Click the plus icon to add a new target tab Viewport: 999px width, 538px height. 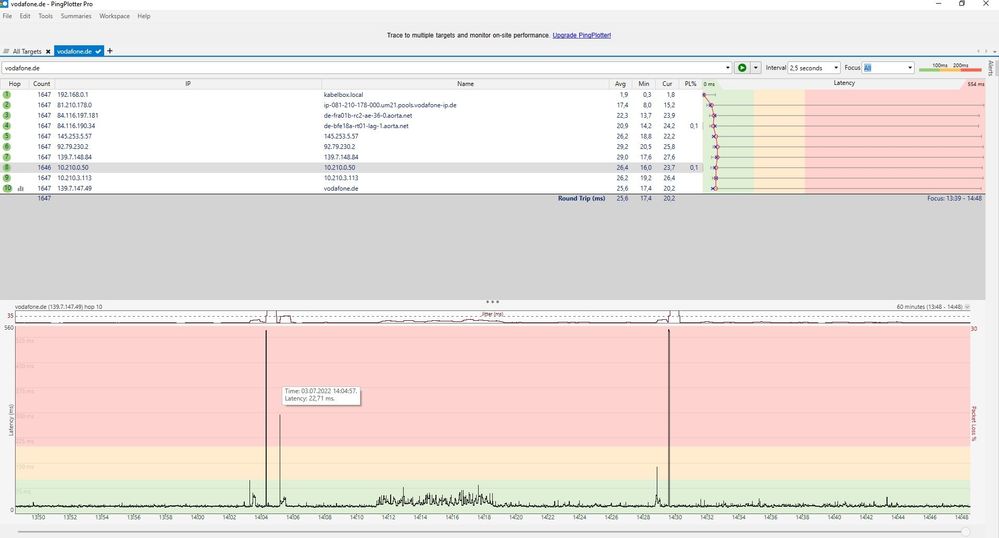[110, 51]
